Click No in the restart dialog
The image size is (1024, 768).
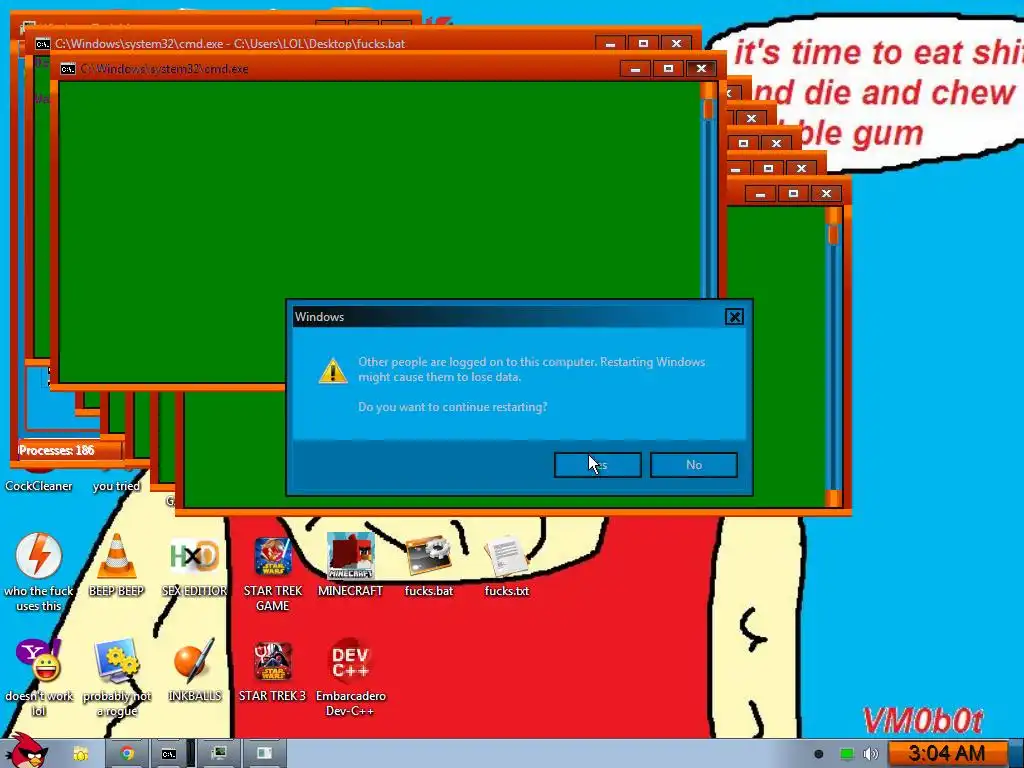tap(694, 465)
